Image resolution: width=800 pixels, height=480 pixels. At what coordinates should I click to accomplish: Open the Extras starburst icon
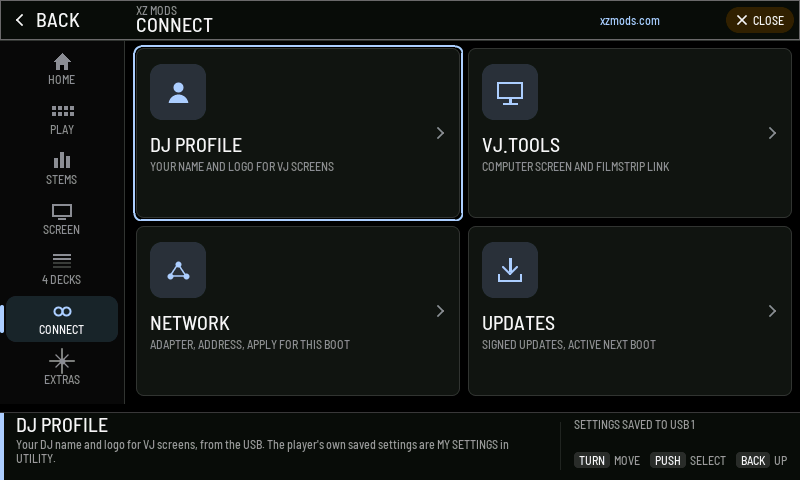(x=62, y=361)
